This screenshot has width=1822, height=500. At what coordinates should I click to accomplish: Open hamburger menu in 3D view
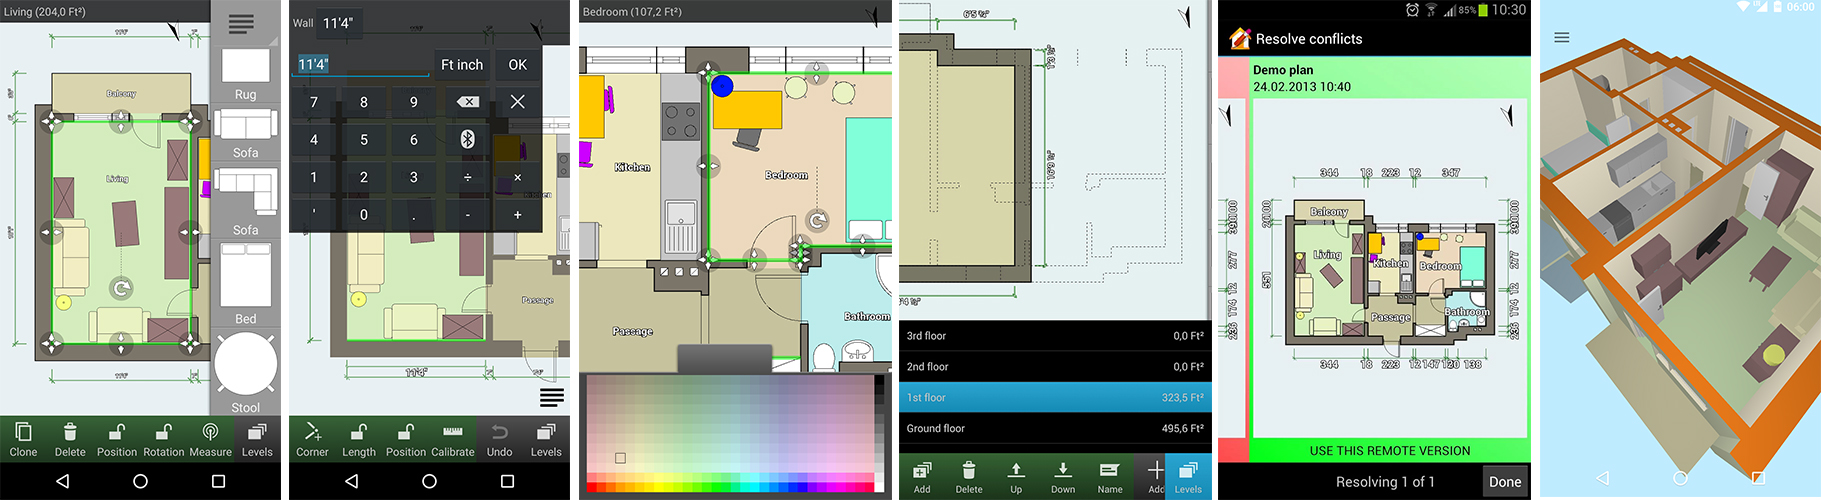1562,37
